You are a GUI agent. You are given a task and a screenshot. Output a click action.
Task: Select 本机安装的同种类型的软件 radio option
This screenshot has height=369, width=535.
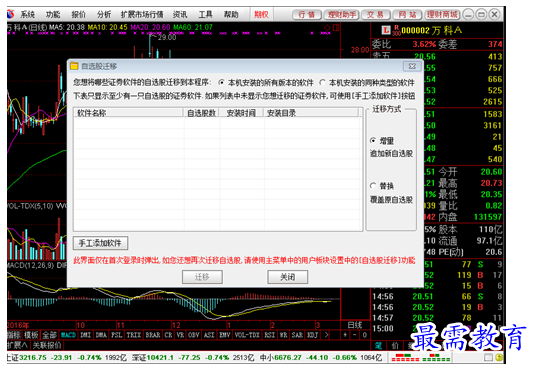367,83
